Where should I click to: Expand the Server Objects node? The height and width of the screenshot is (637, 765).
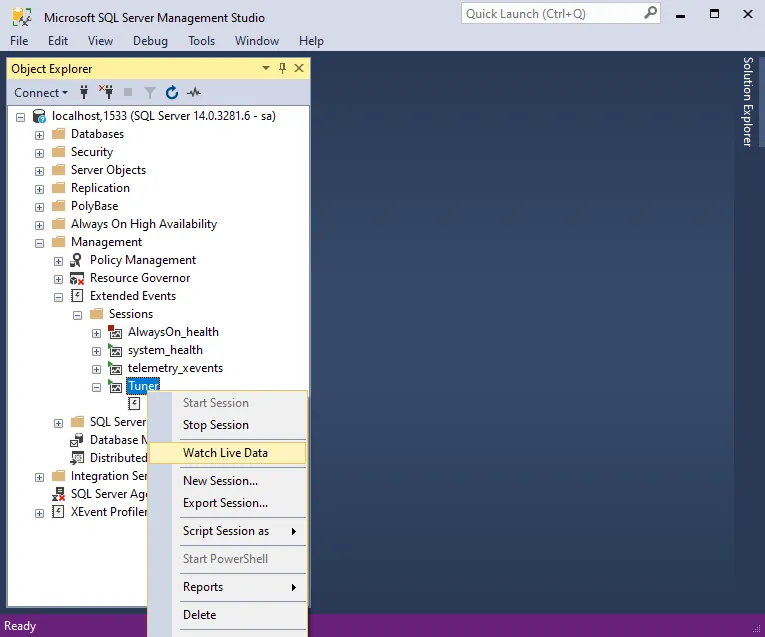click(x=40, y=171)
